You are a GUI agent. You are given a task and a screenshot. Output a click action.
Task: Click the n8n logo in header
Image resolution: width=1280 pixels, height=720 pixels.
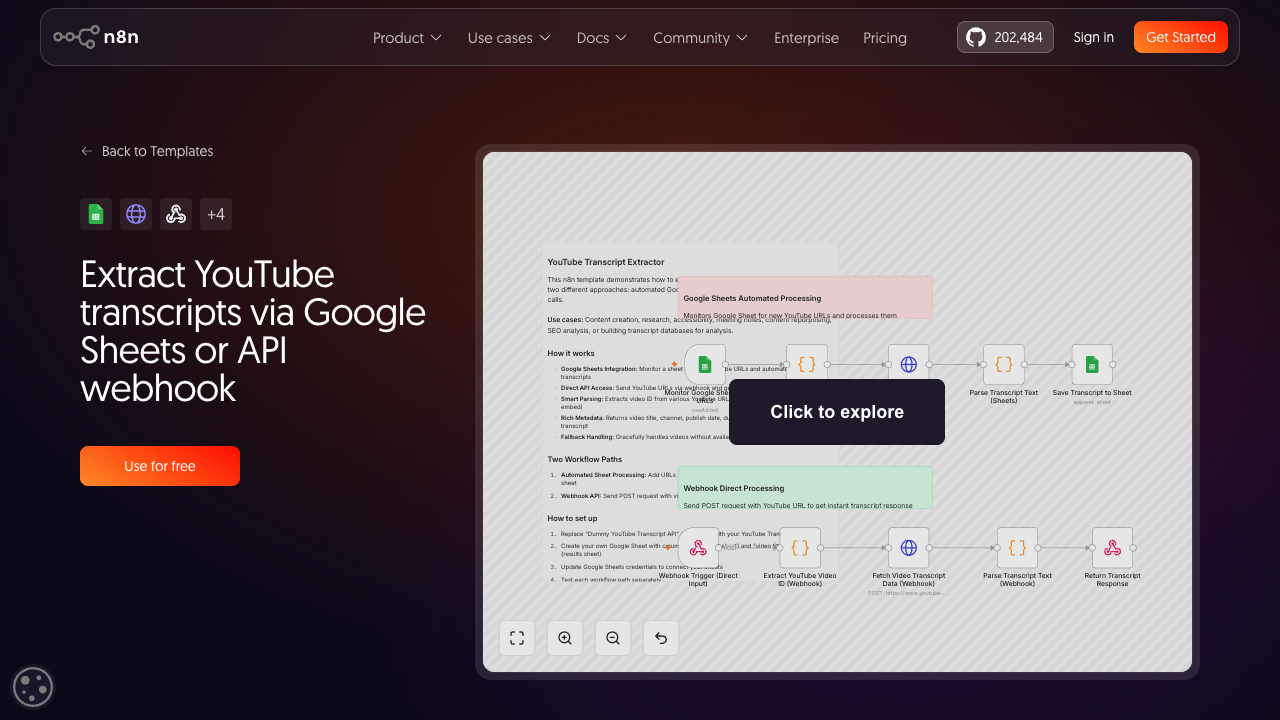point(96,37)
